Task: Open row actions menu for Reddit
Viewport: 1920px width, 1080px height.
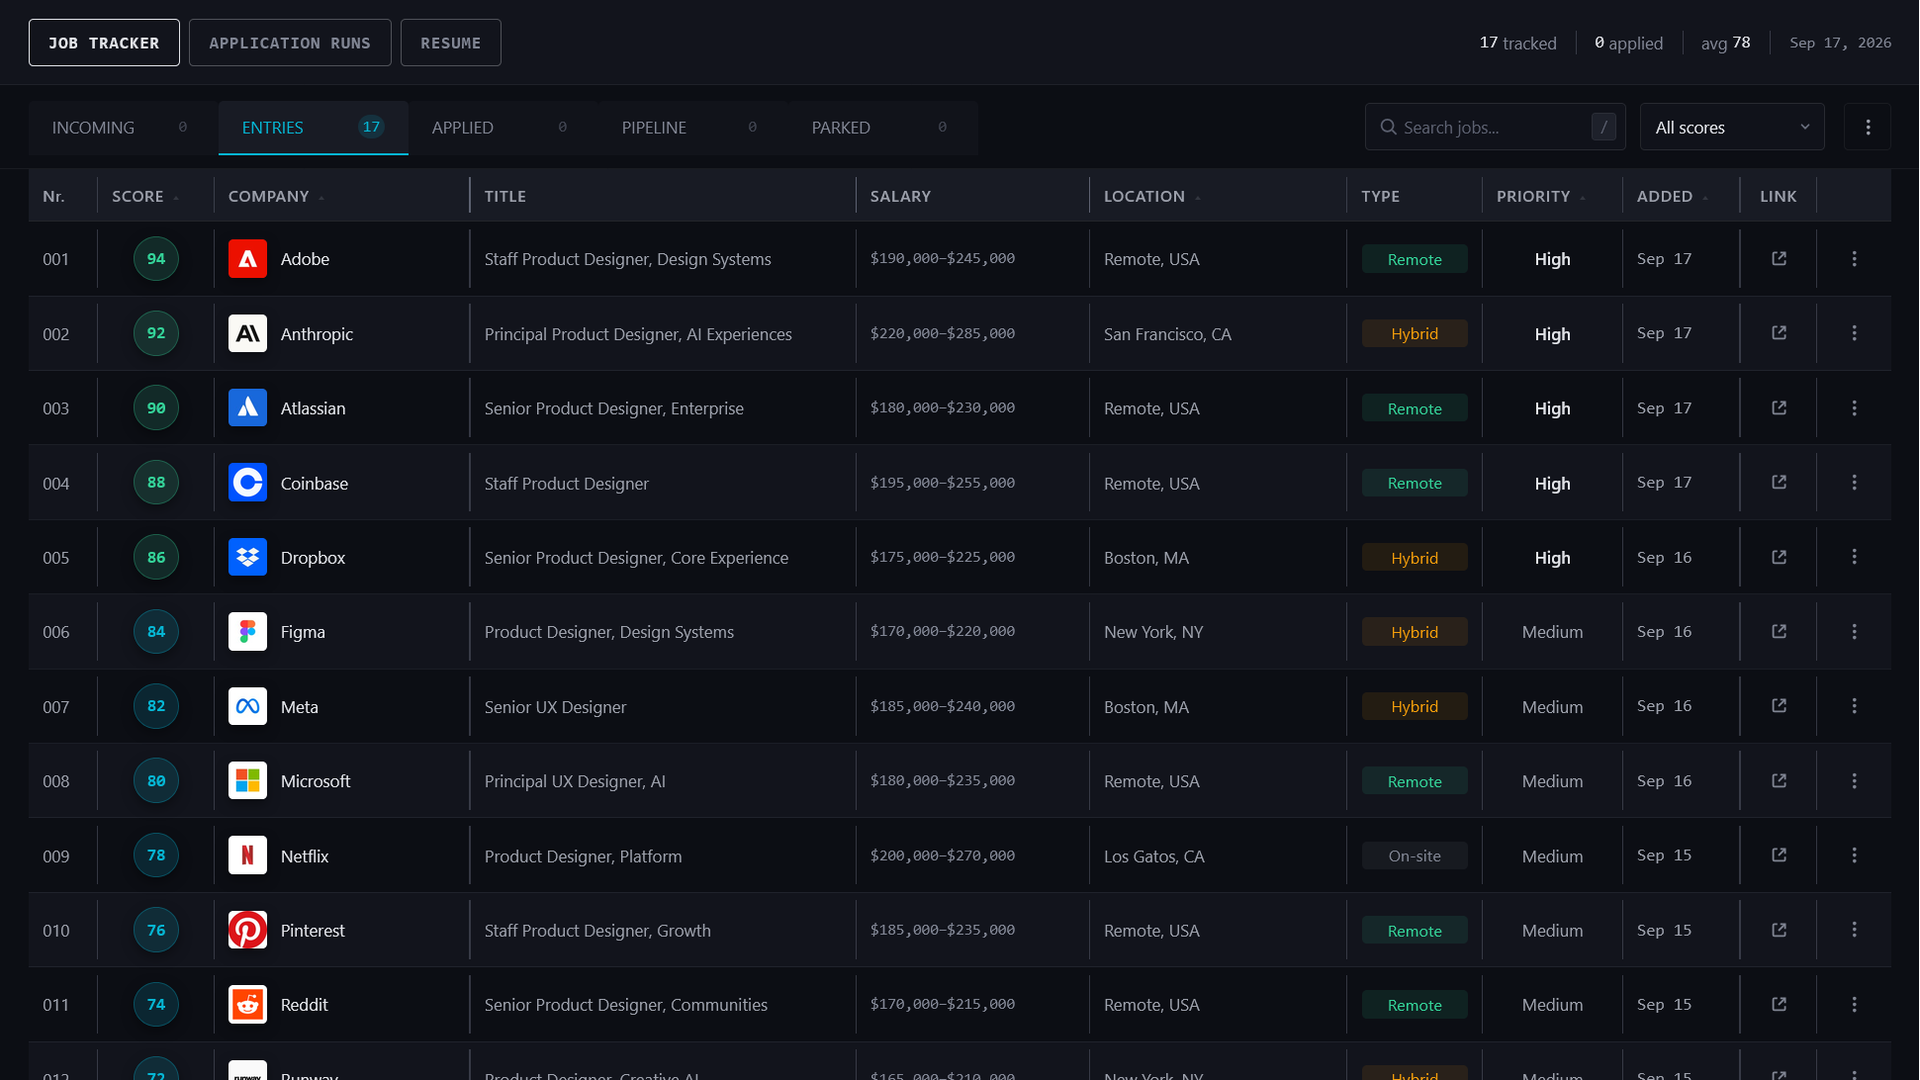Action: coord(1854,1004)
